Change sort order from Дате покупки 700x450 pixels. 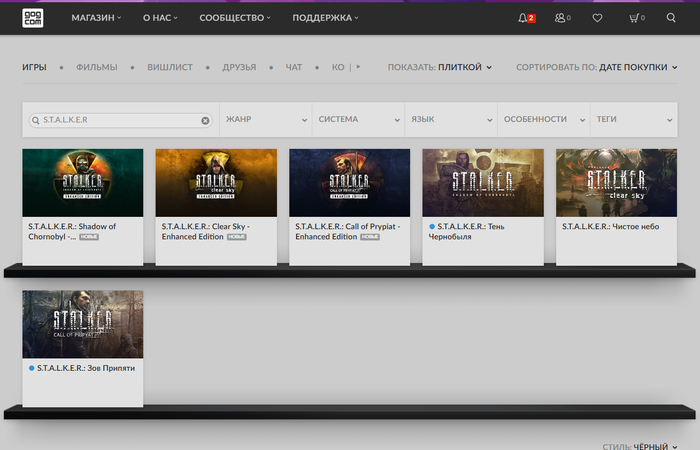[x=638, y=67]
